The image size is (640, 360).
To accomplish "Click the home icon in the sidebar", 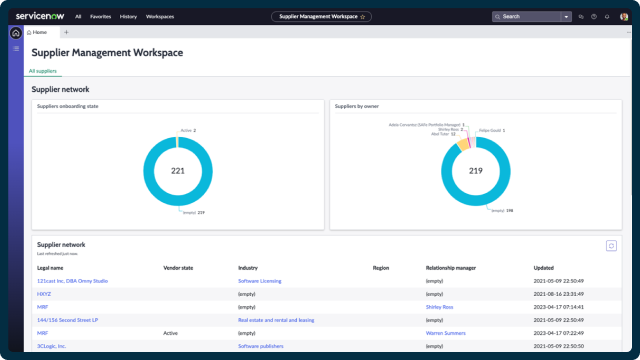I will (16, 33).
